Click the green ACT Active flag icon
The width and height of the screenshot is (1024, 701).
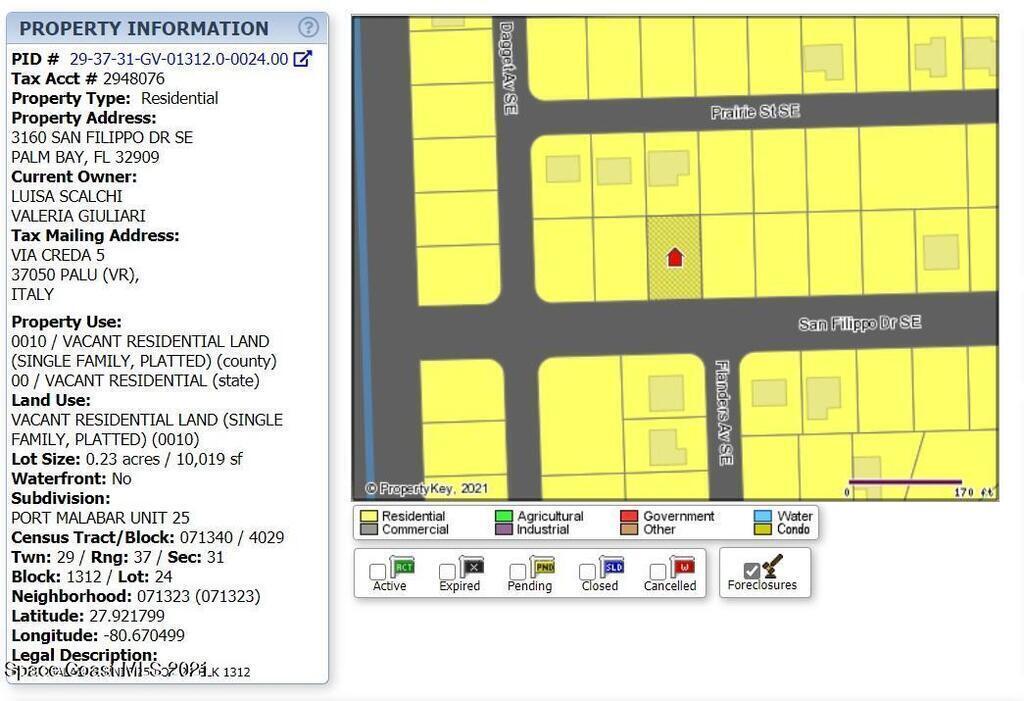[x=403, y=567]
